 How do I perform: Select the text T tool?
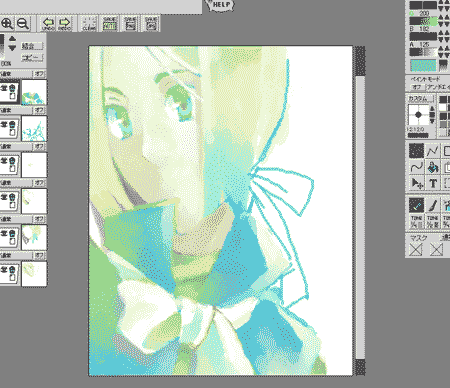click(433, 183)
